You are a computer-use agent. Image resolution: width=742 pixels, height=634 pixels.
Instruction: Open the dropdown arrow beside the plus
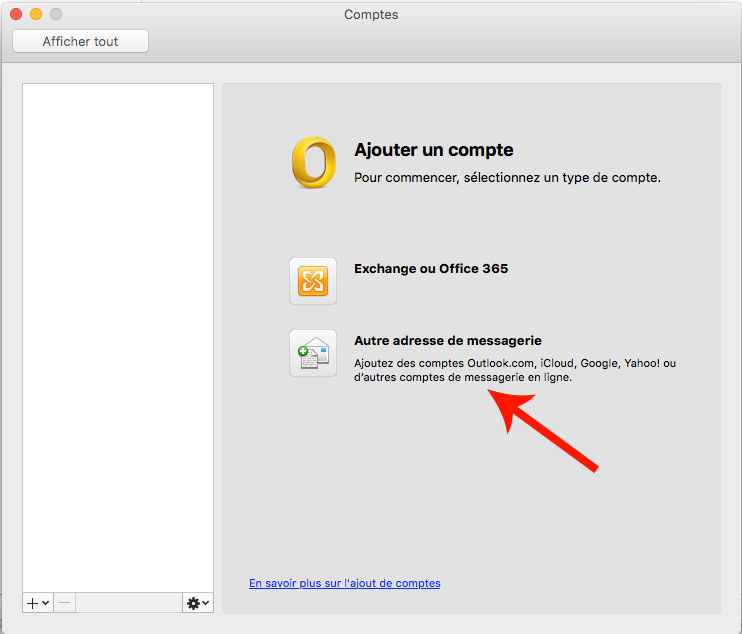46,603
